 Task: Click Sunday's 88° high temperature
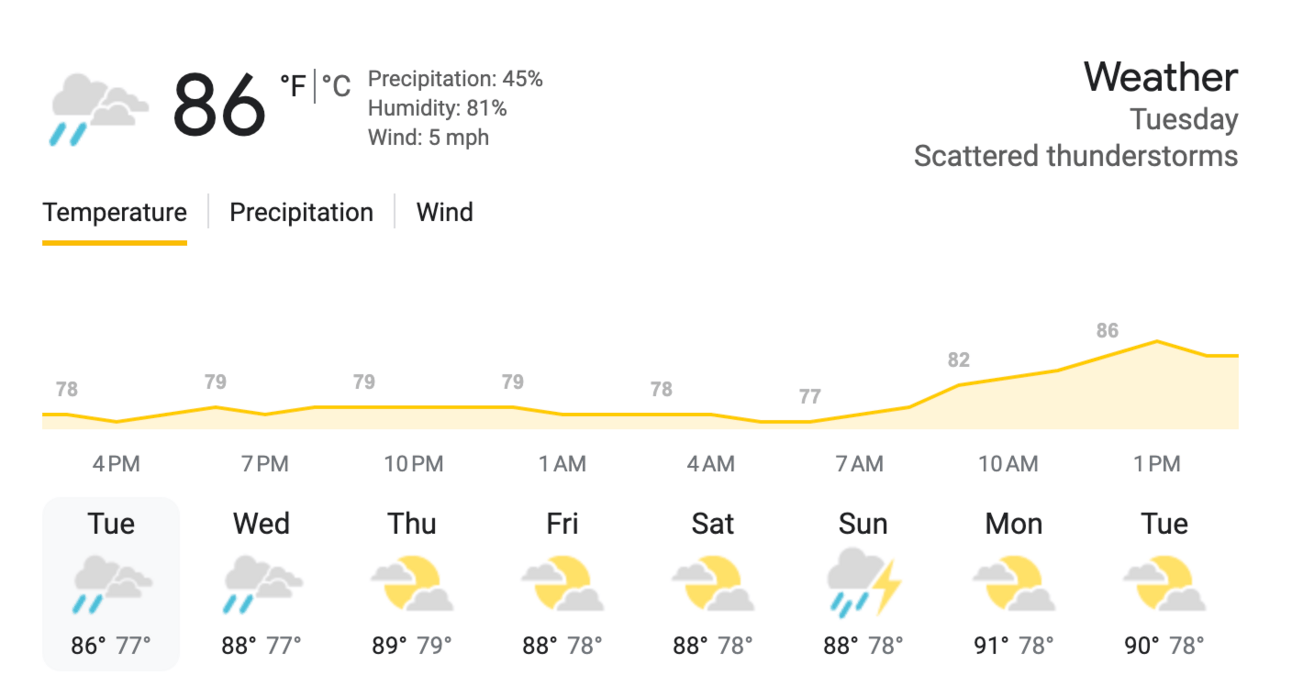841,646
